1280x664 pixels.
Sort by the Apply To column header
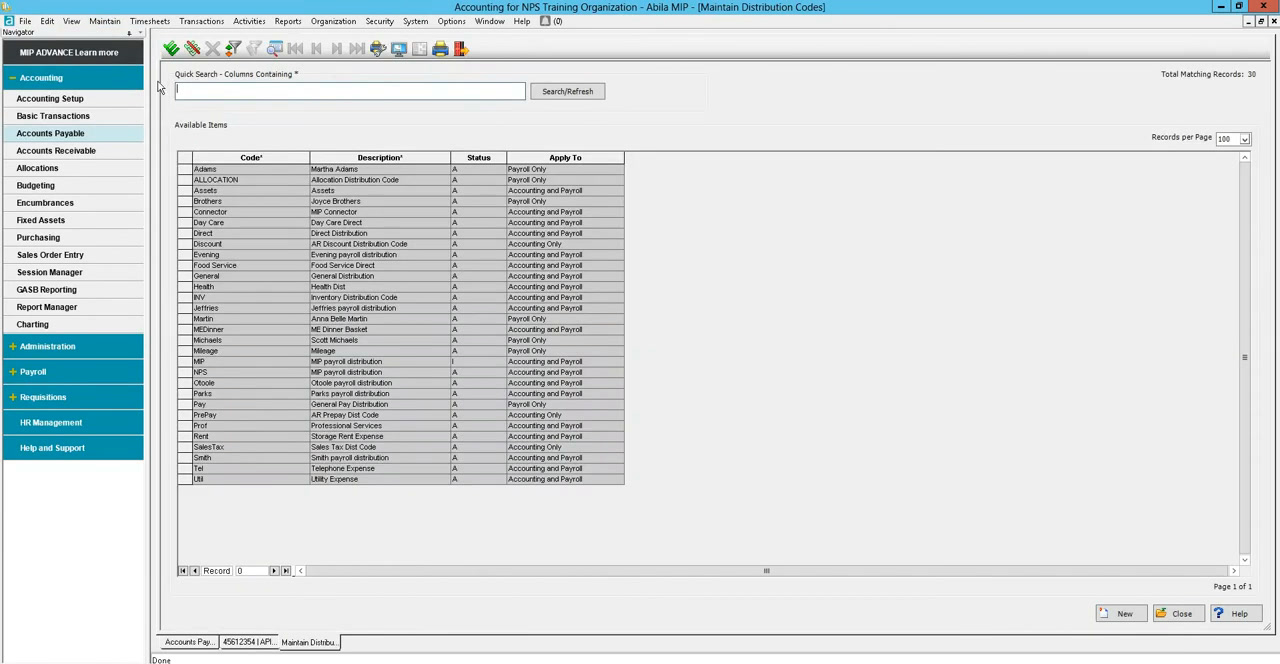click(565, 158)
